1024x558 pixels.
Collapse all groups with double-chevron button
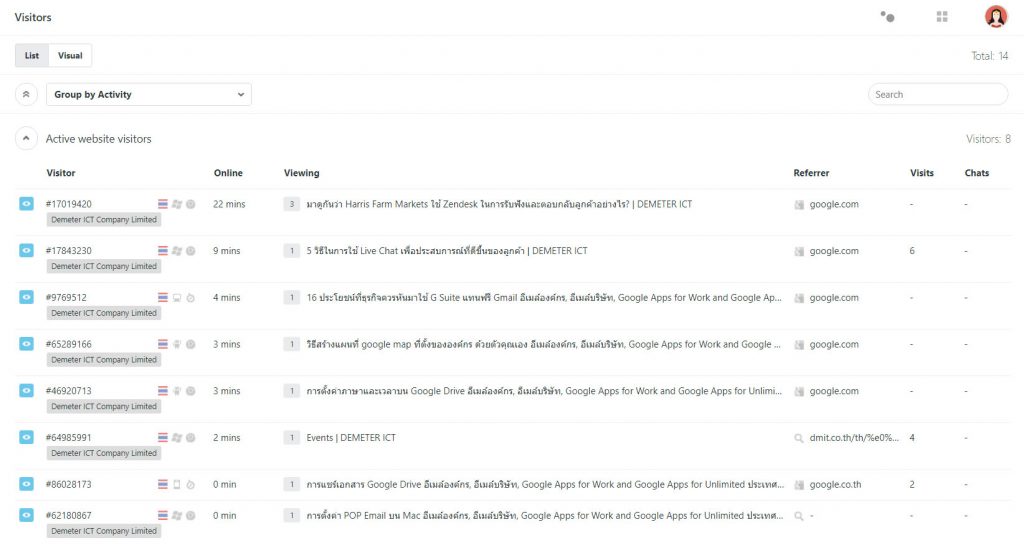pos(26,94)
